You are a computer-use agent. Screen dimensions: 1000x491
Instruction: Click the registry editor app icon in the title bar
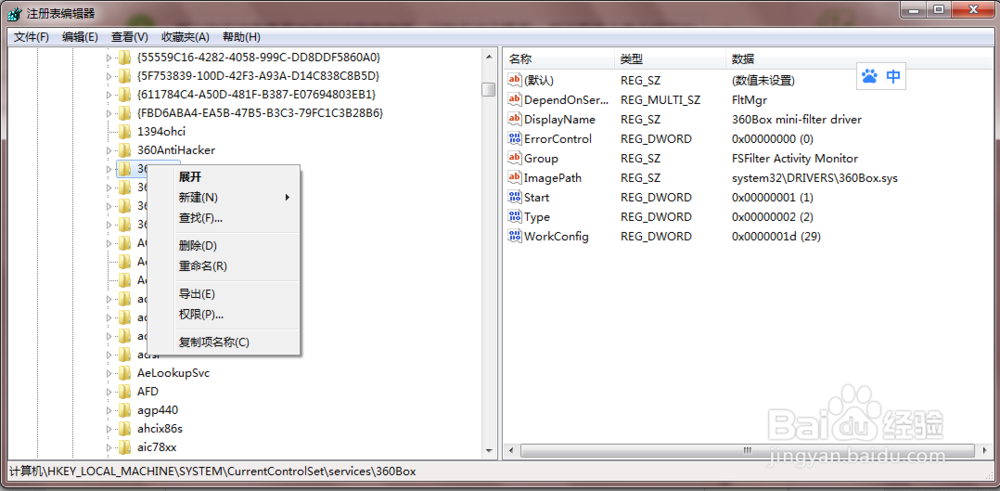pyautogui.click(x=13, y=13)
